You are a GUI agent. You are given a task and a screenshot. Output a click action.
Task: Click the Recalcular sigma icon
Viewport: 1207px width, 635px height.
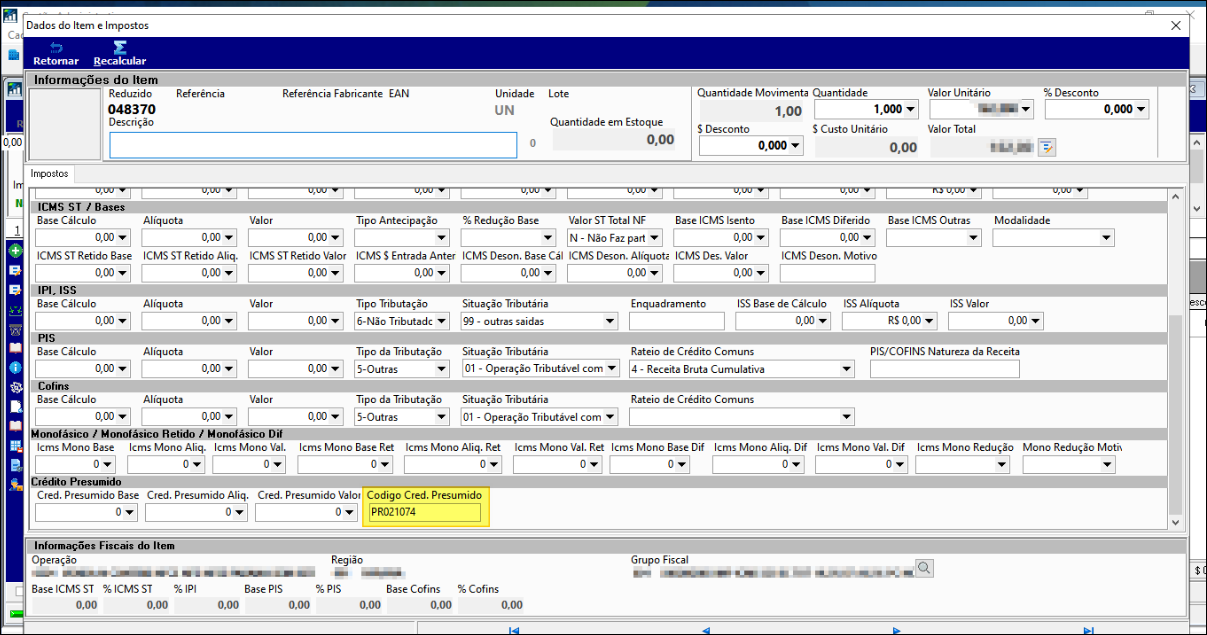(120, 48)
